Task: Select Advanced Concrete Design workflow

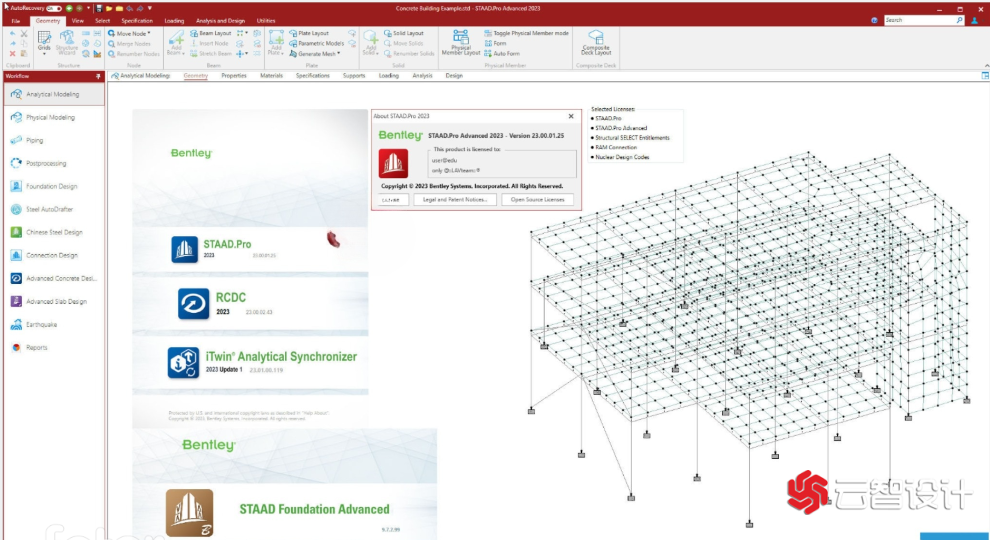Action: [54, 279]
